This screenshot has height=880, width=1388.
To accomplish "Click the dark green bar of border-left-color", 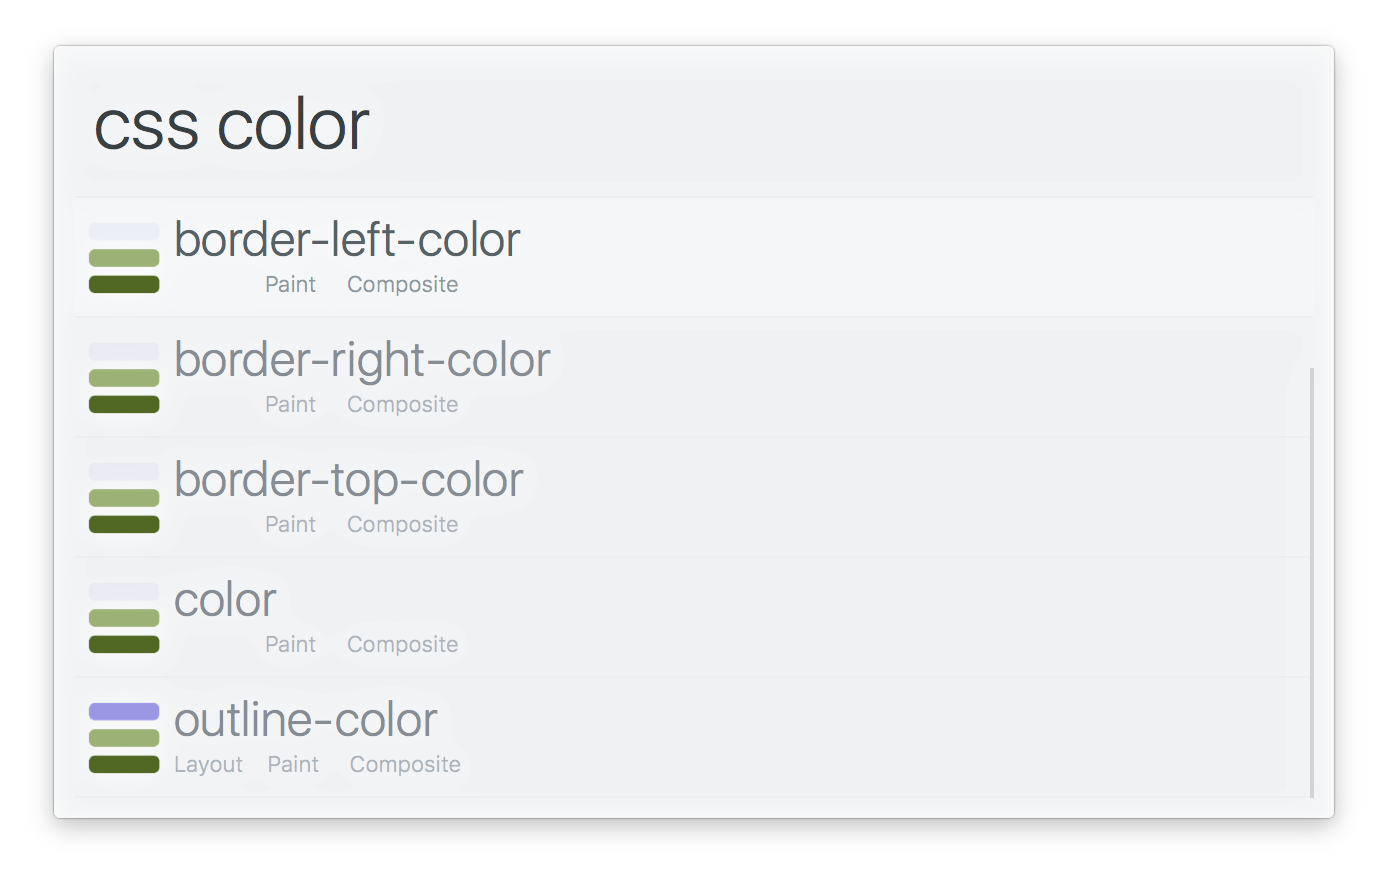I will [x=124, y=285].
